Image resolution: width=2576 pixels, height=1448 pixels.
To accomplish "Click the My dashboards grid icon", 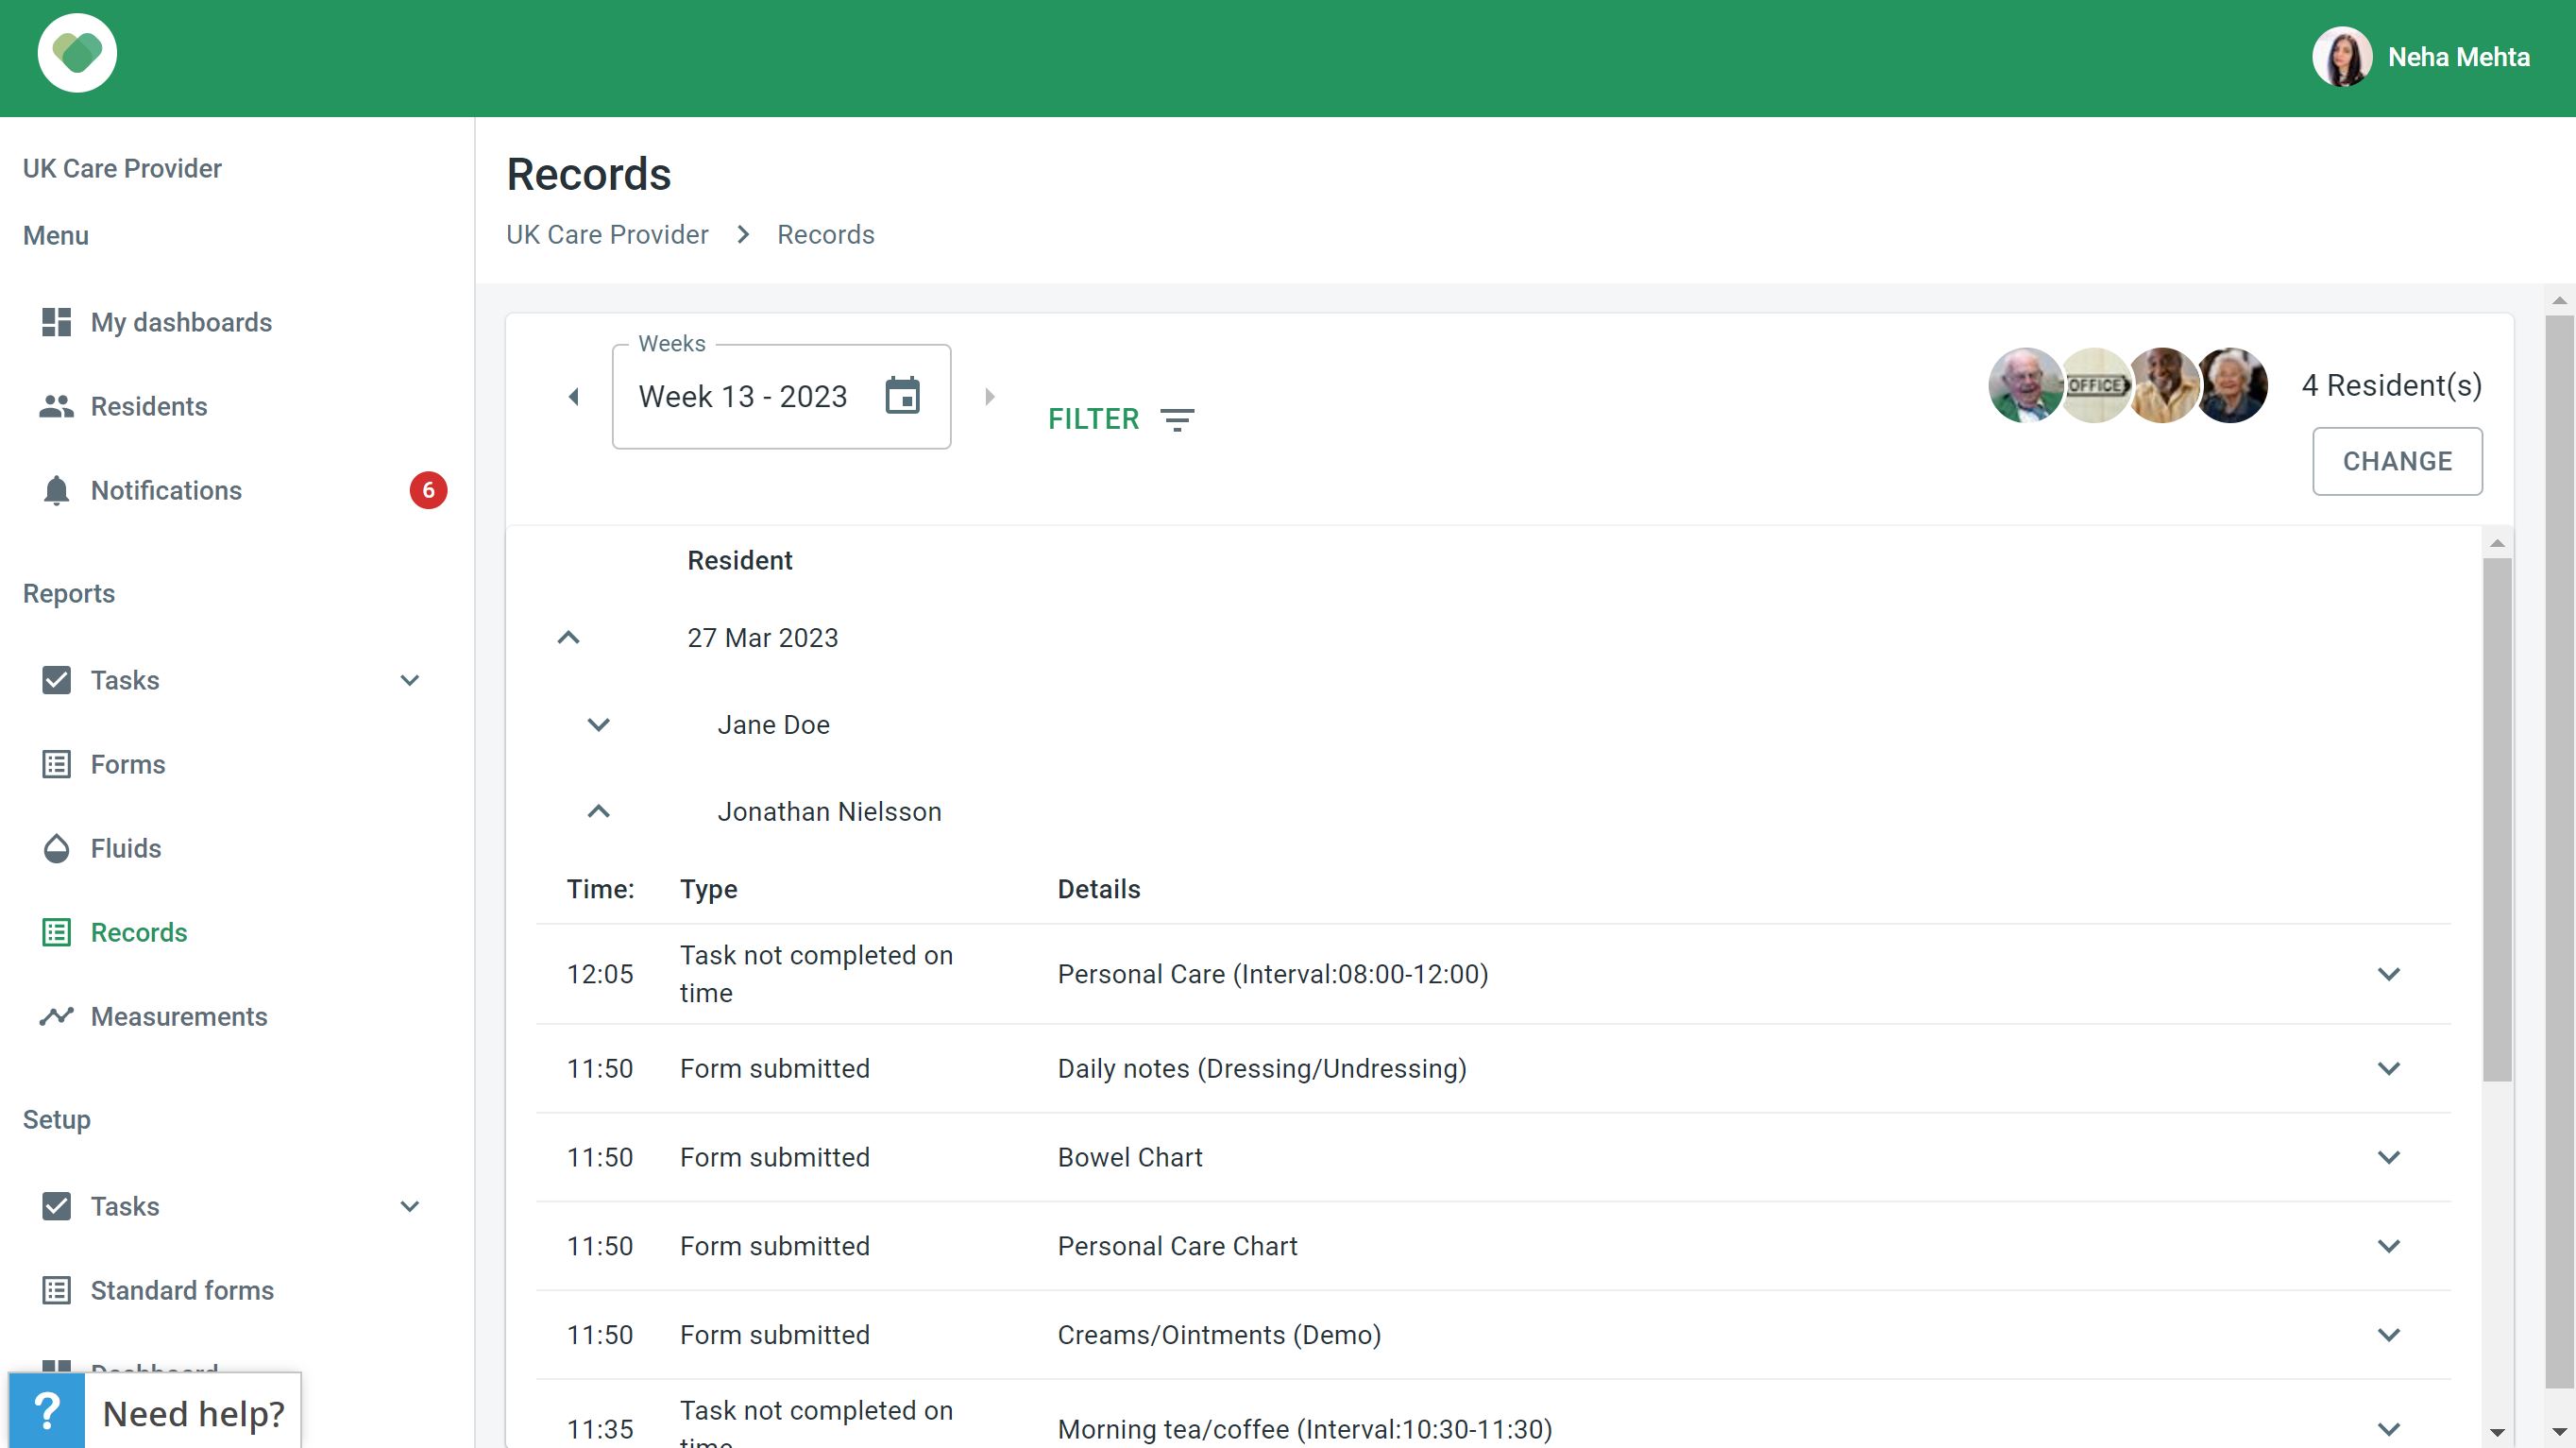I will tap(56, 322).
